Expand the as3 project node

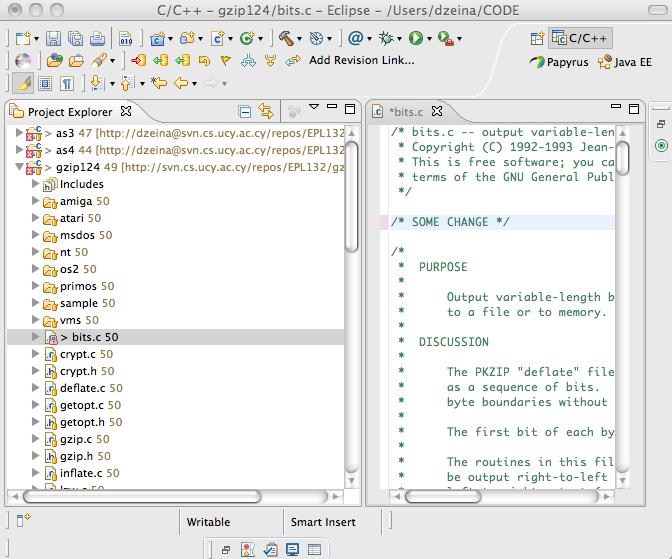coord(19,132)
